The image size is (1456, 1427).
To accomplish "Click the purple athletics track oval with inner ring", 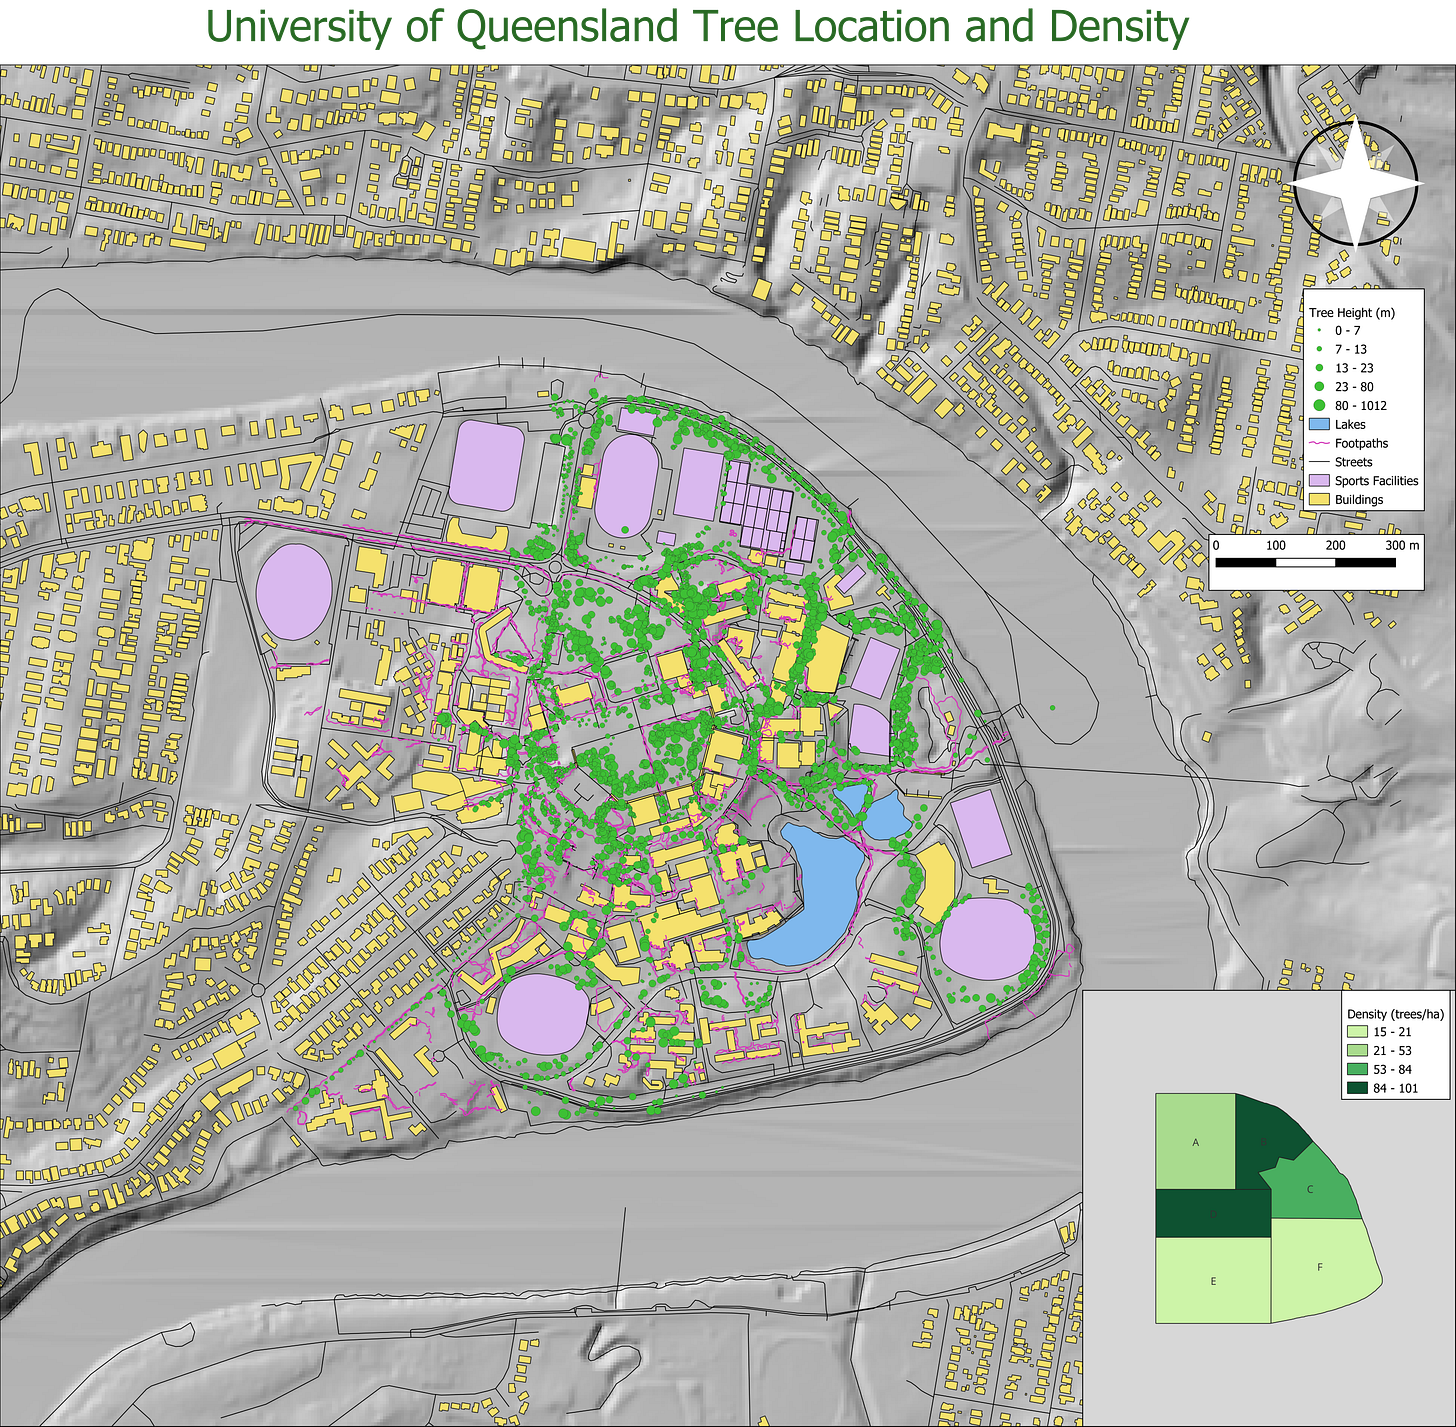I will [627, 486].
